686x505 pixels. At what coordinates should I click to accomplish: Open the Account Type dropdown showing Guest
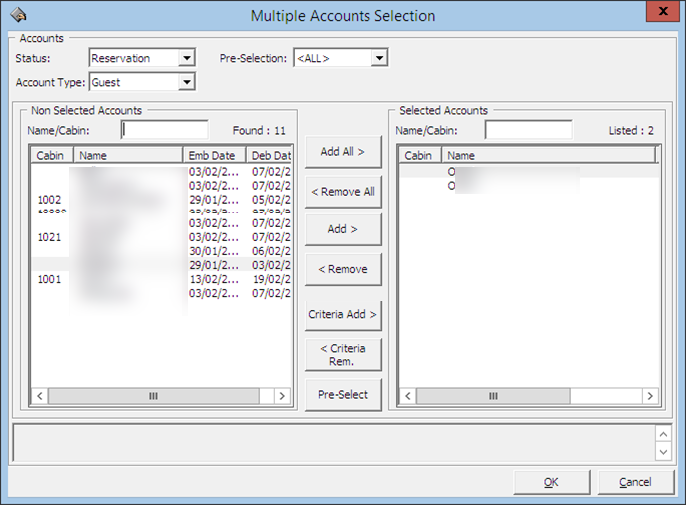142,82
